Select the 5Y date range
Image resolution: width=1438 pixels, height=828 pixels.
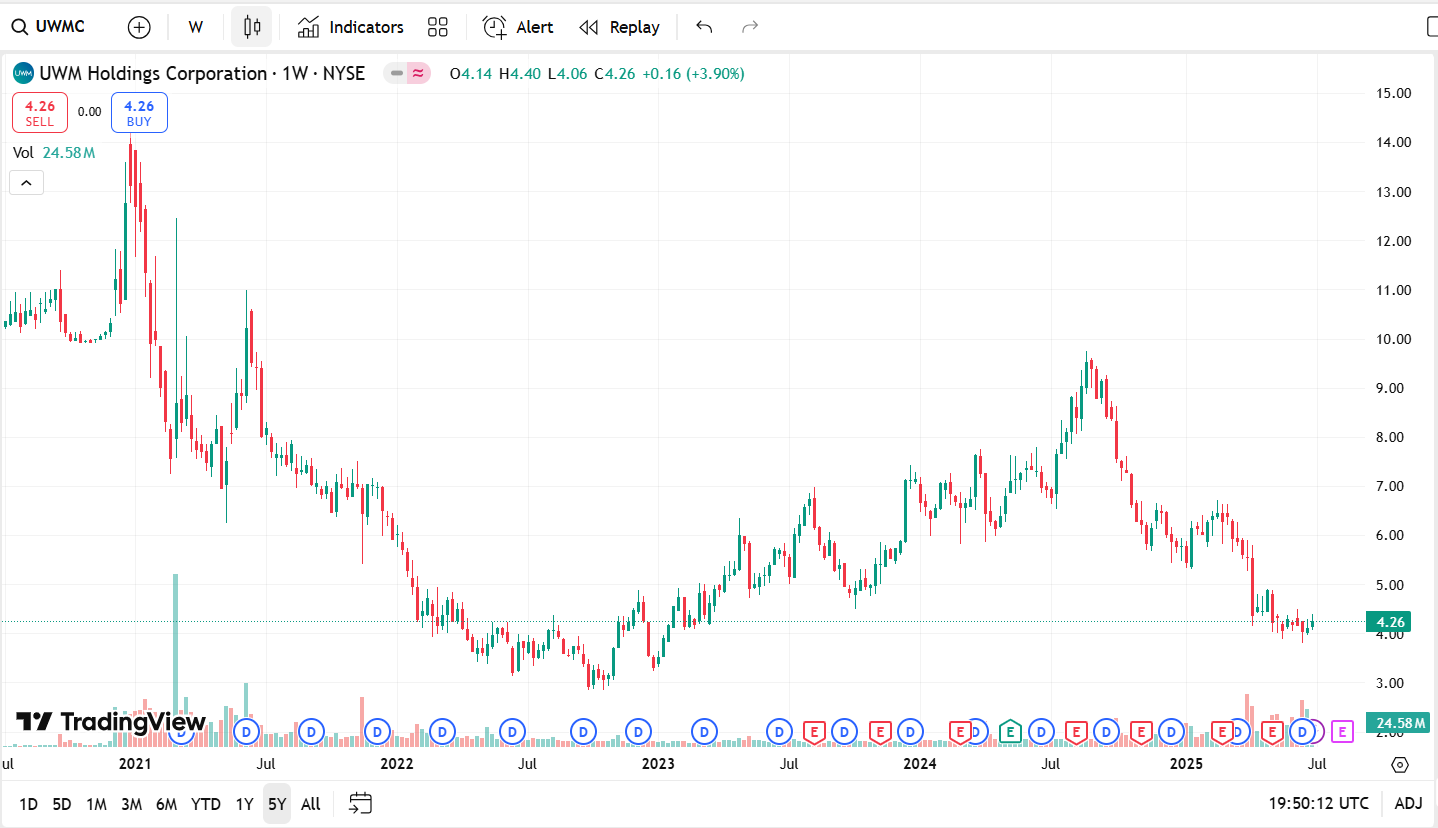coord(277,804)
